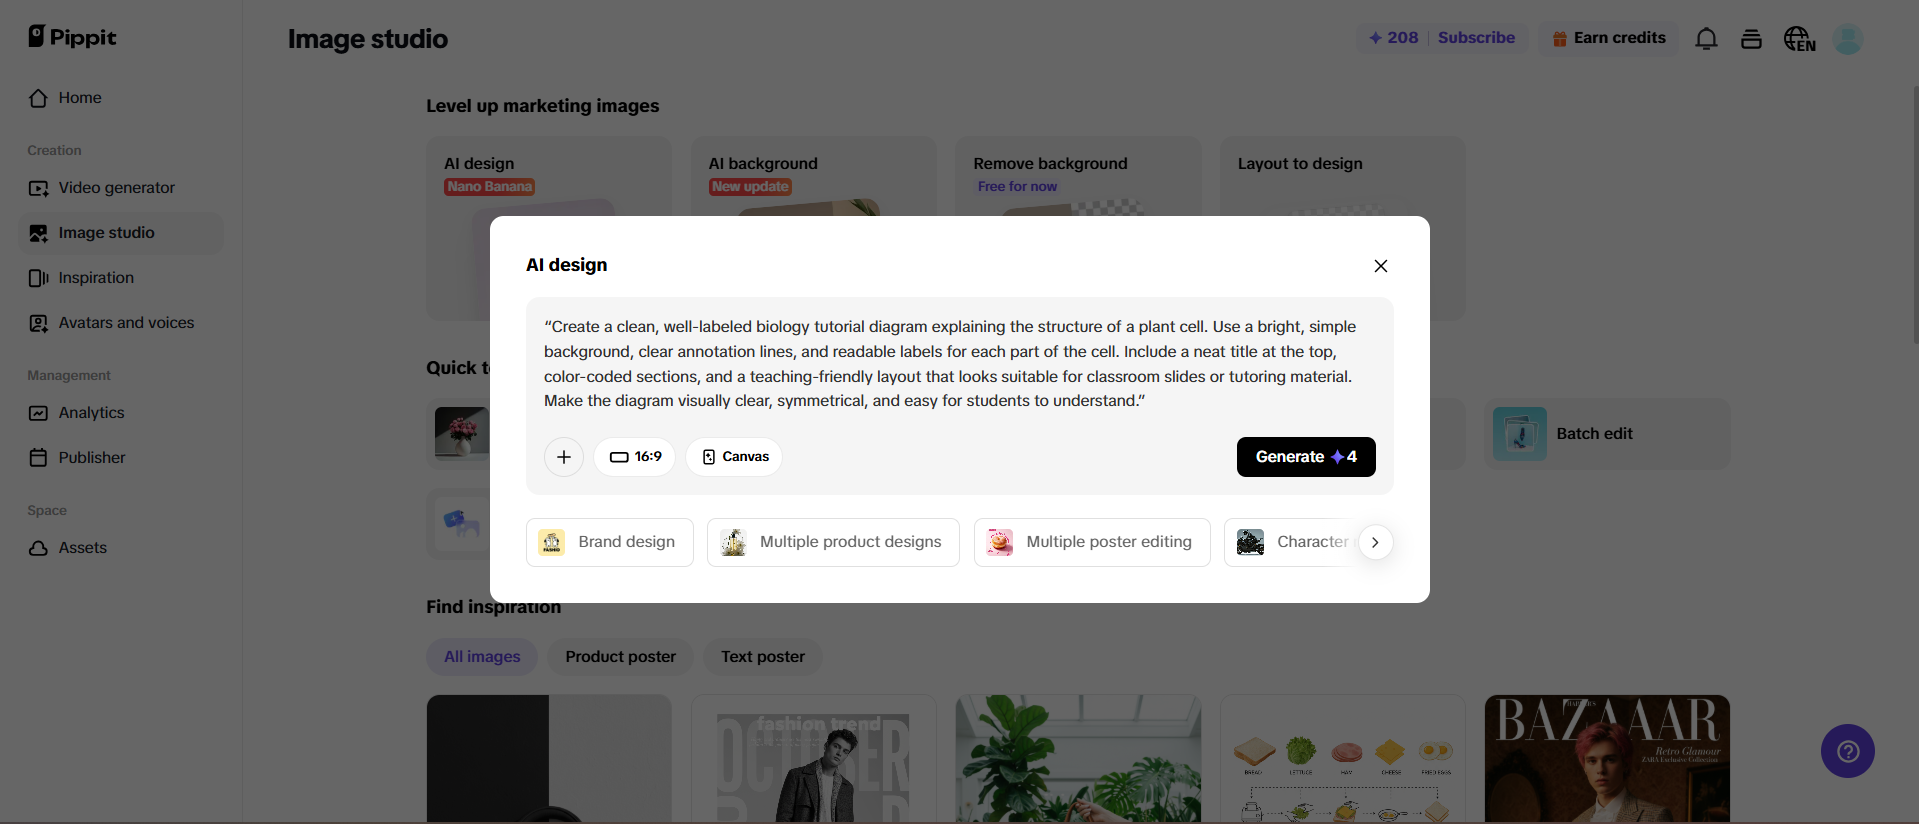
Task: Open the help question mark bubble
Action: pos(1848,751)
